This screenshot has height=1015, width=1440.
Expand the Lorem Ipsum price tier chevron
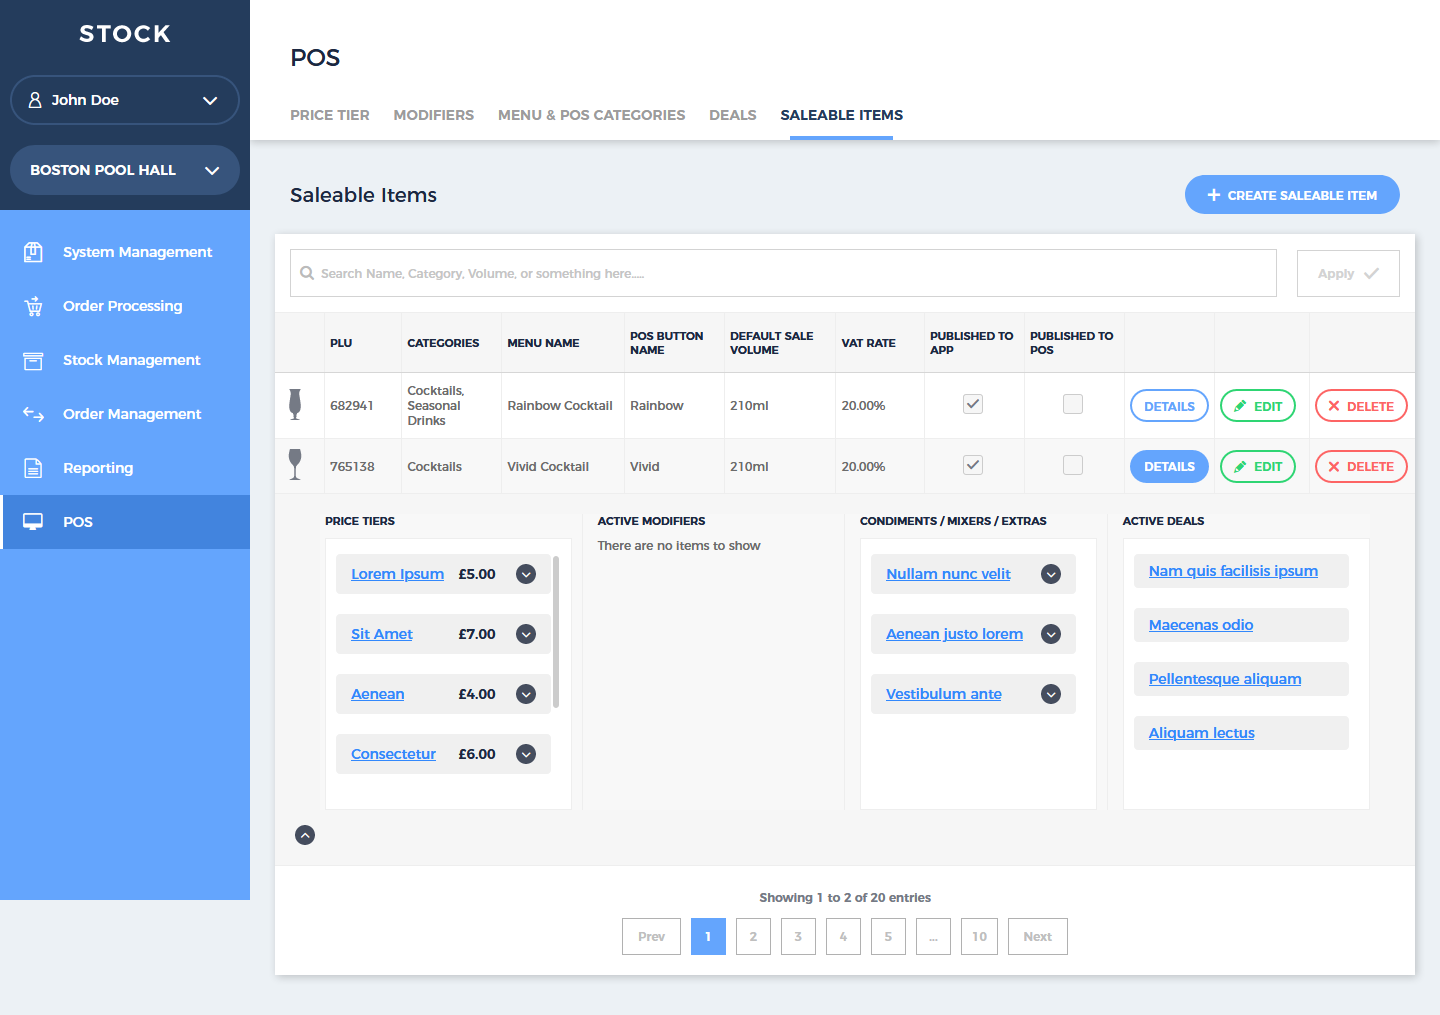click(x=525, y=573)
